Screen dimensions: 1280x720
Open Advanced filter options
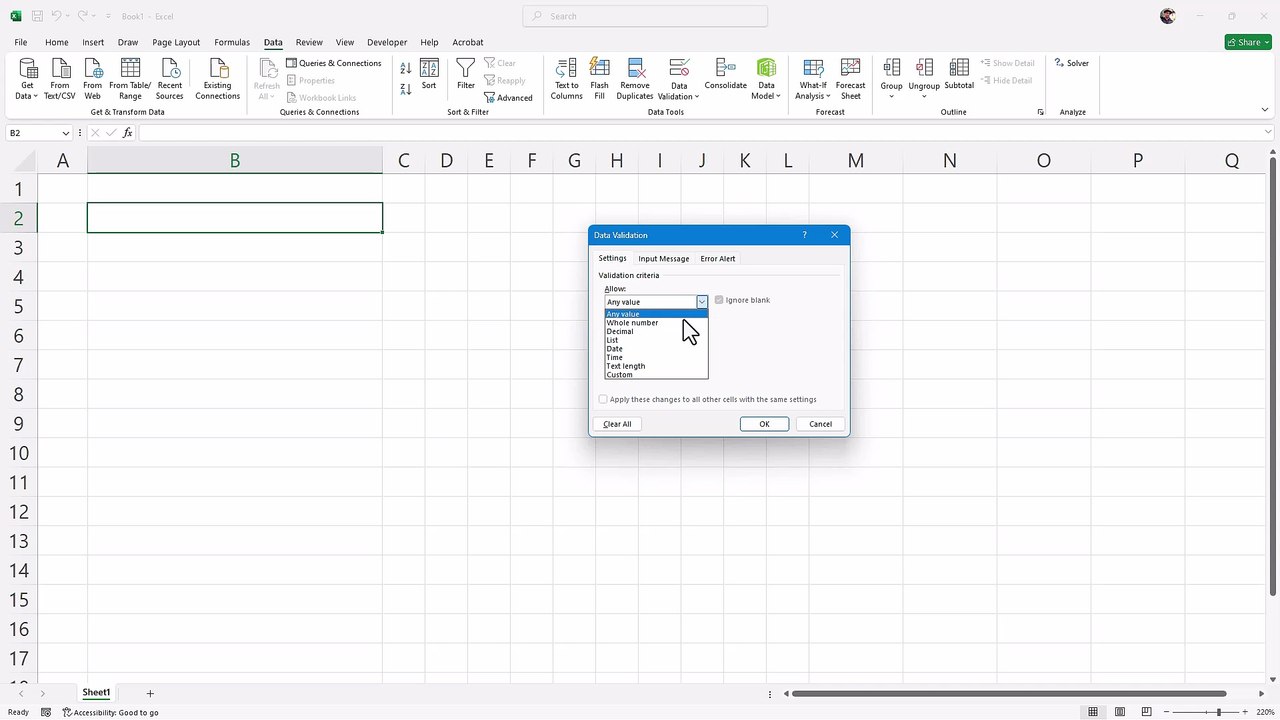click(508, 98)
